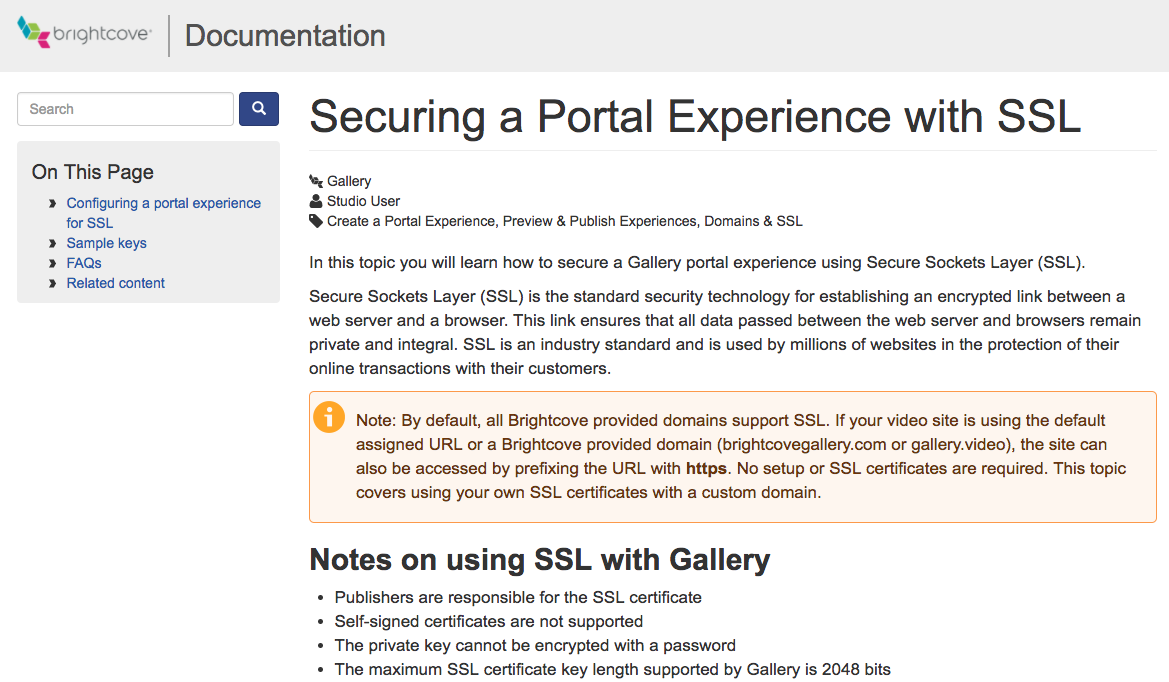Image resolution: width=1169 pixels, height=682 pixels.
Task: Jump to Configuring a portal experience for SSL
Action: 163,212
